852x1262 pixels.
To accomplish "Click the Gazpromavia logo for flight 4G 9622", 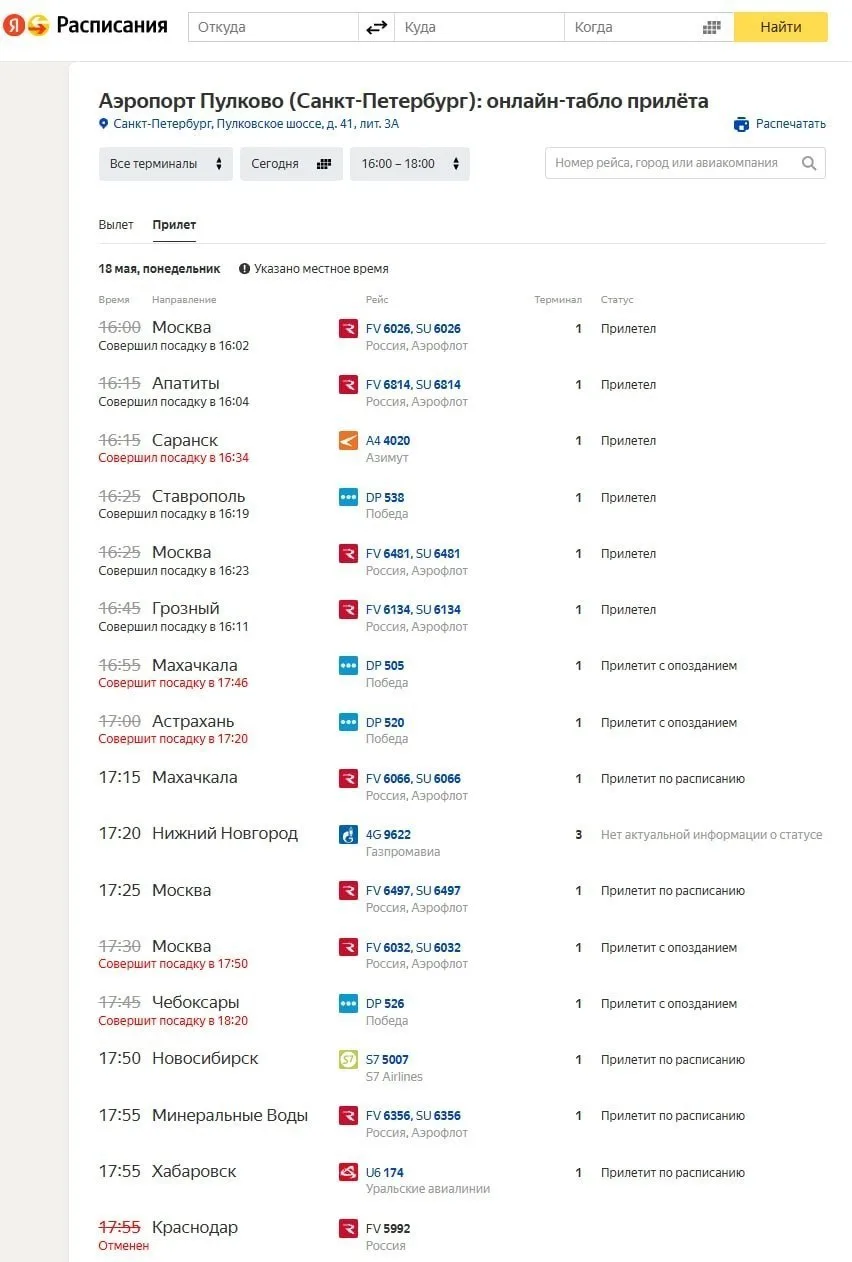I will 348,834.
